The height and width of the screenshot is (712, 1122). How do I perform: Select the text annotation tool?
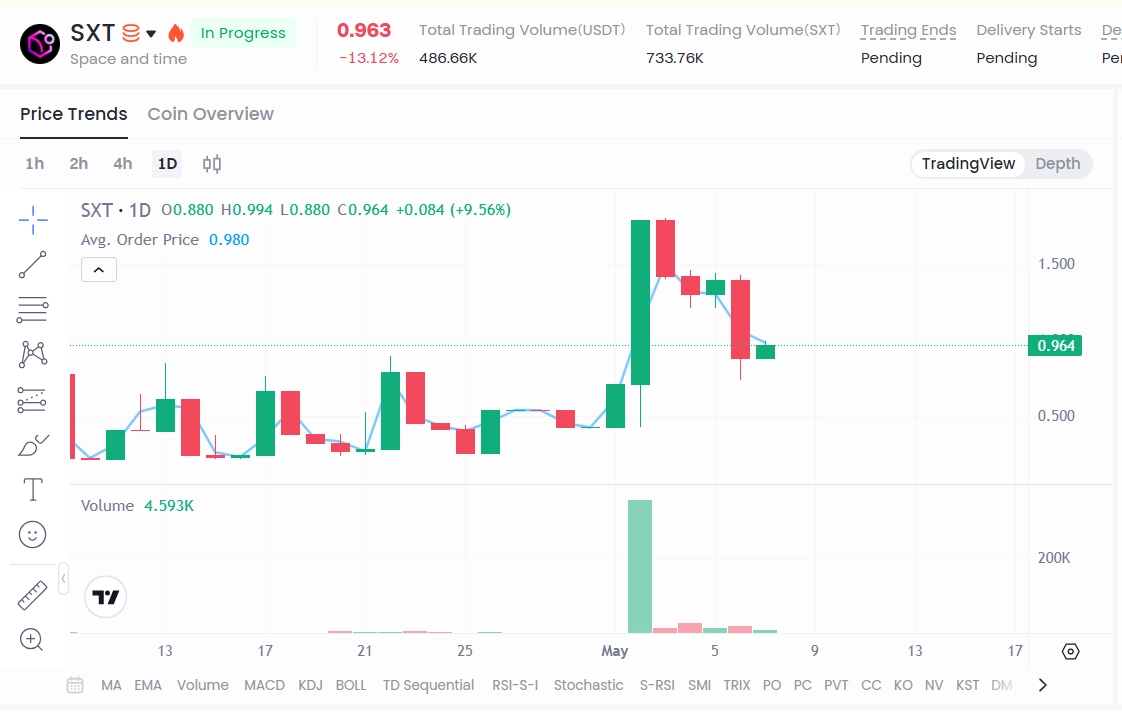[x=33, y=490]
